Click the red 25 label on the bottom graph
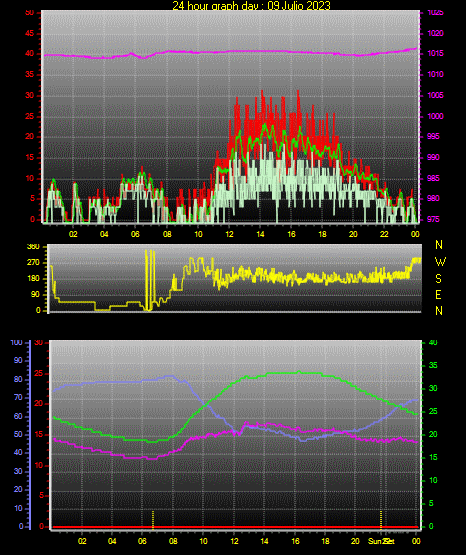466x555 pixels. (39, 373)
